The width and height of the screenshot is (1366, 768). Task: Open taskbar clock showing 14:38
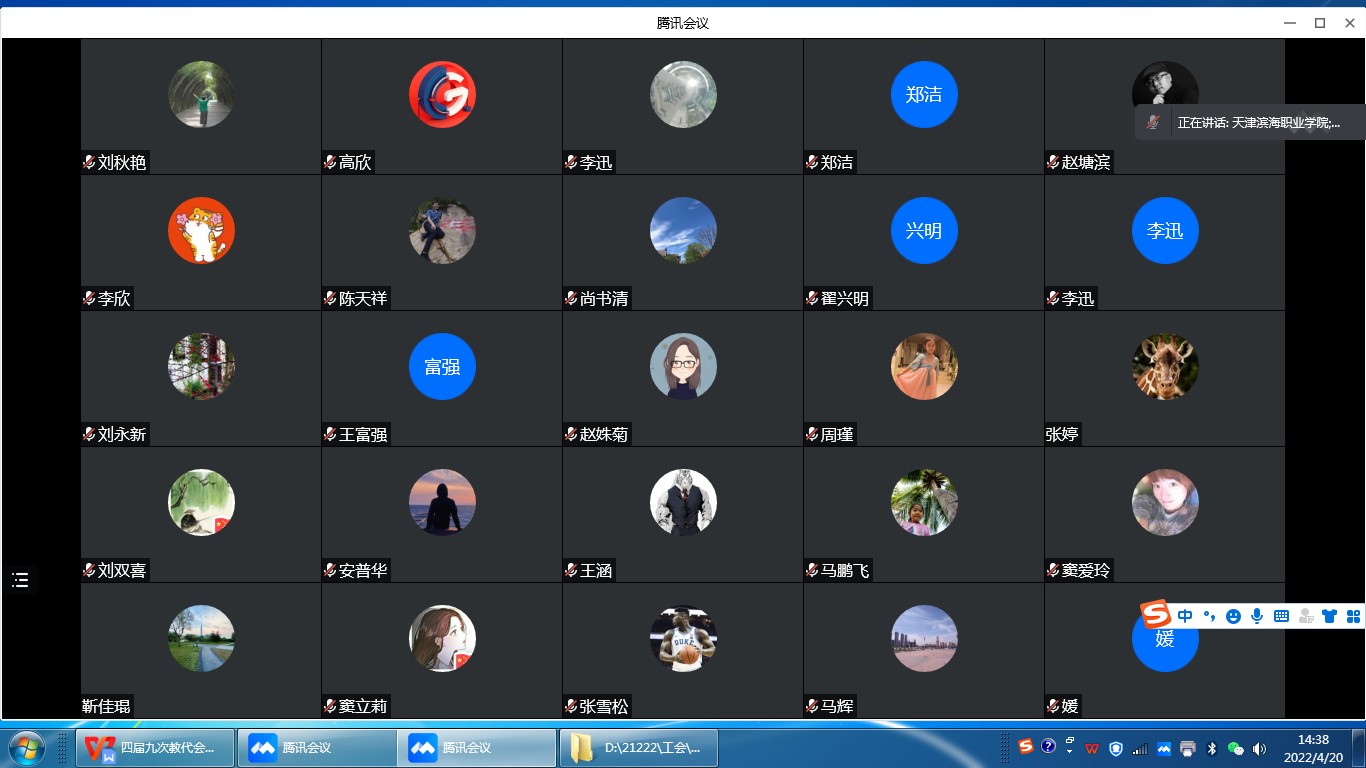click(x=1312, y=747)
